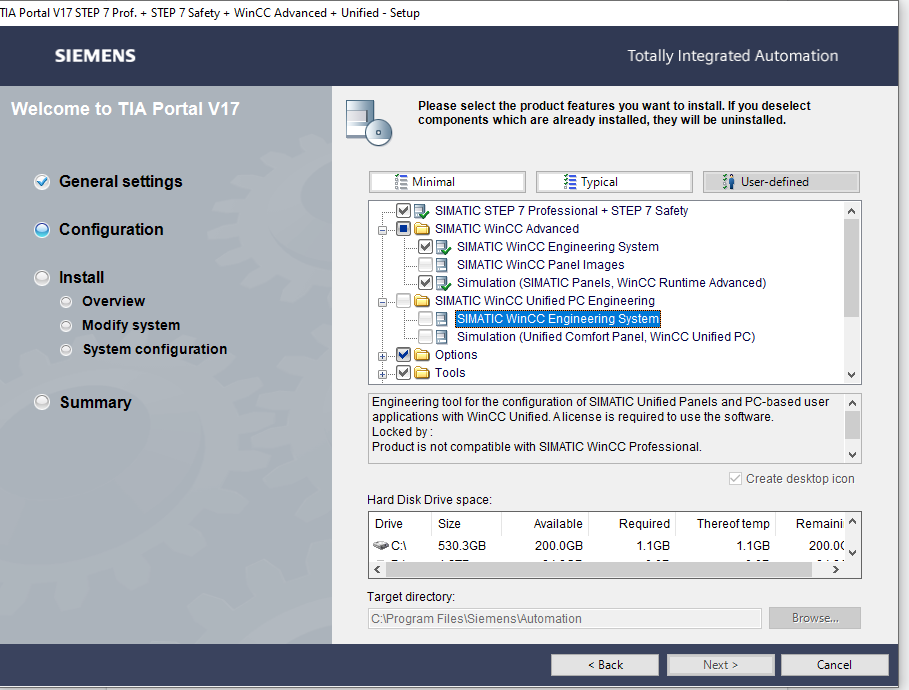Screen dimensions: 909x690
Task: Enable the WinCC Panel Images checkbox
Action: click(425, 265)
